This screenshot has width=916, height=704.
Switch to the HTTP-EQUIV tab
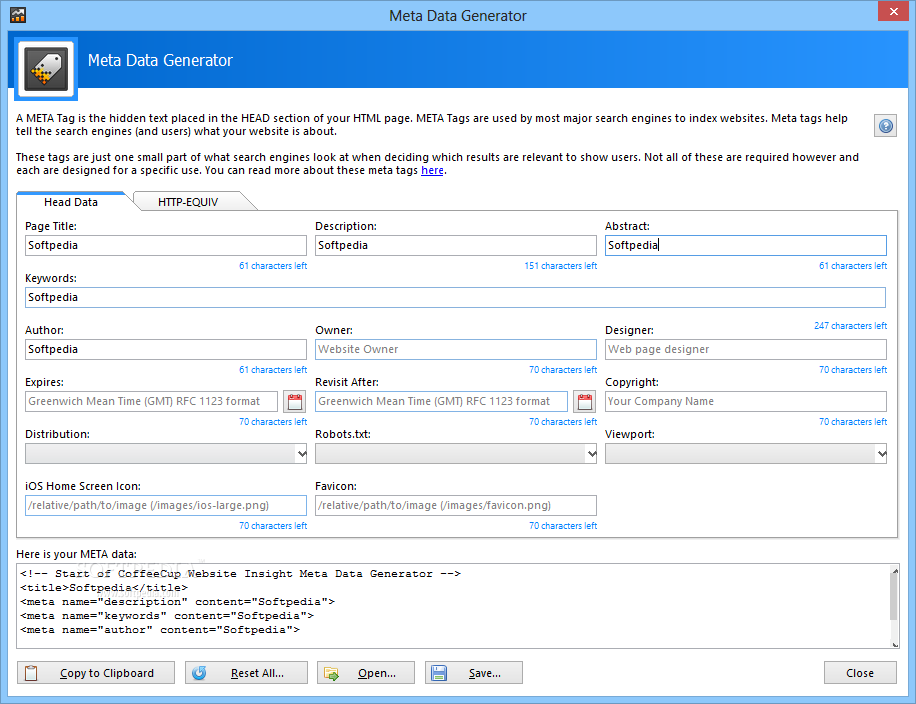188,202
